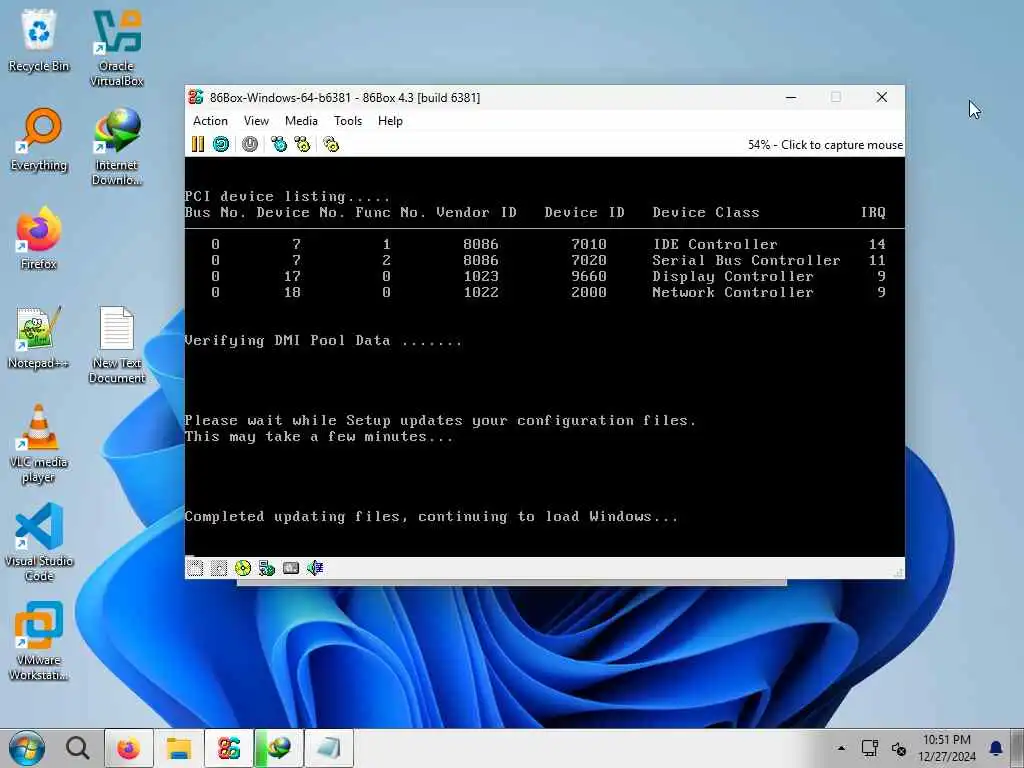Select Everything search desktop shortcut
The height and width of the screenshot is (768, 1024).
click(39, 140)
